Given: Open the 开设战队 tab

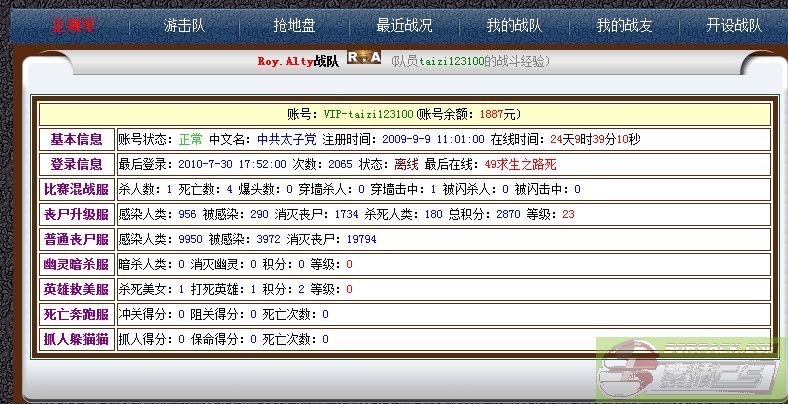Looking at the screenshot, I should pyautogui.click(x=733, y=26).
